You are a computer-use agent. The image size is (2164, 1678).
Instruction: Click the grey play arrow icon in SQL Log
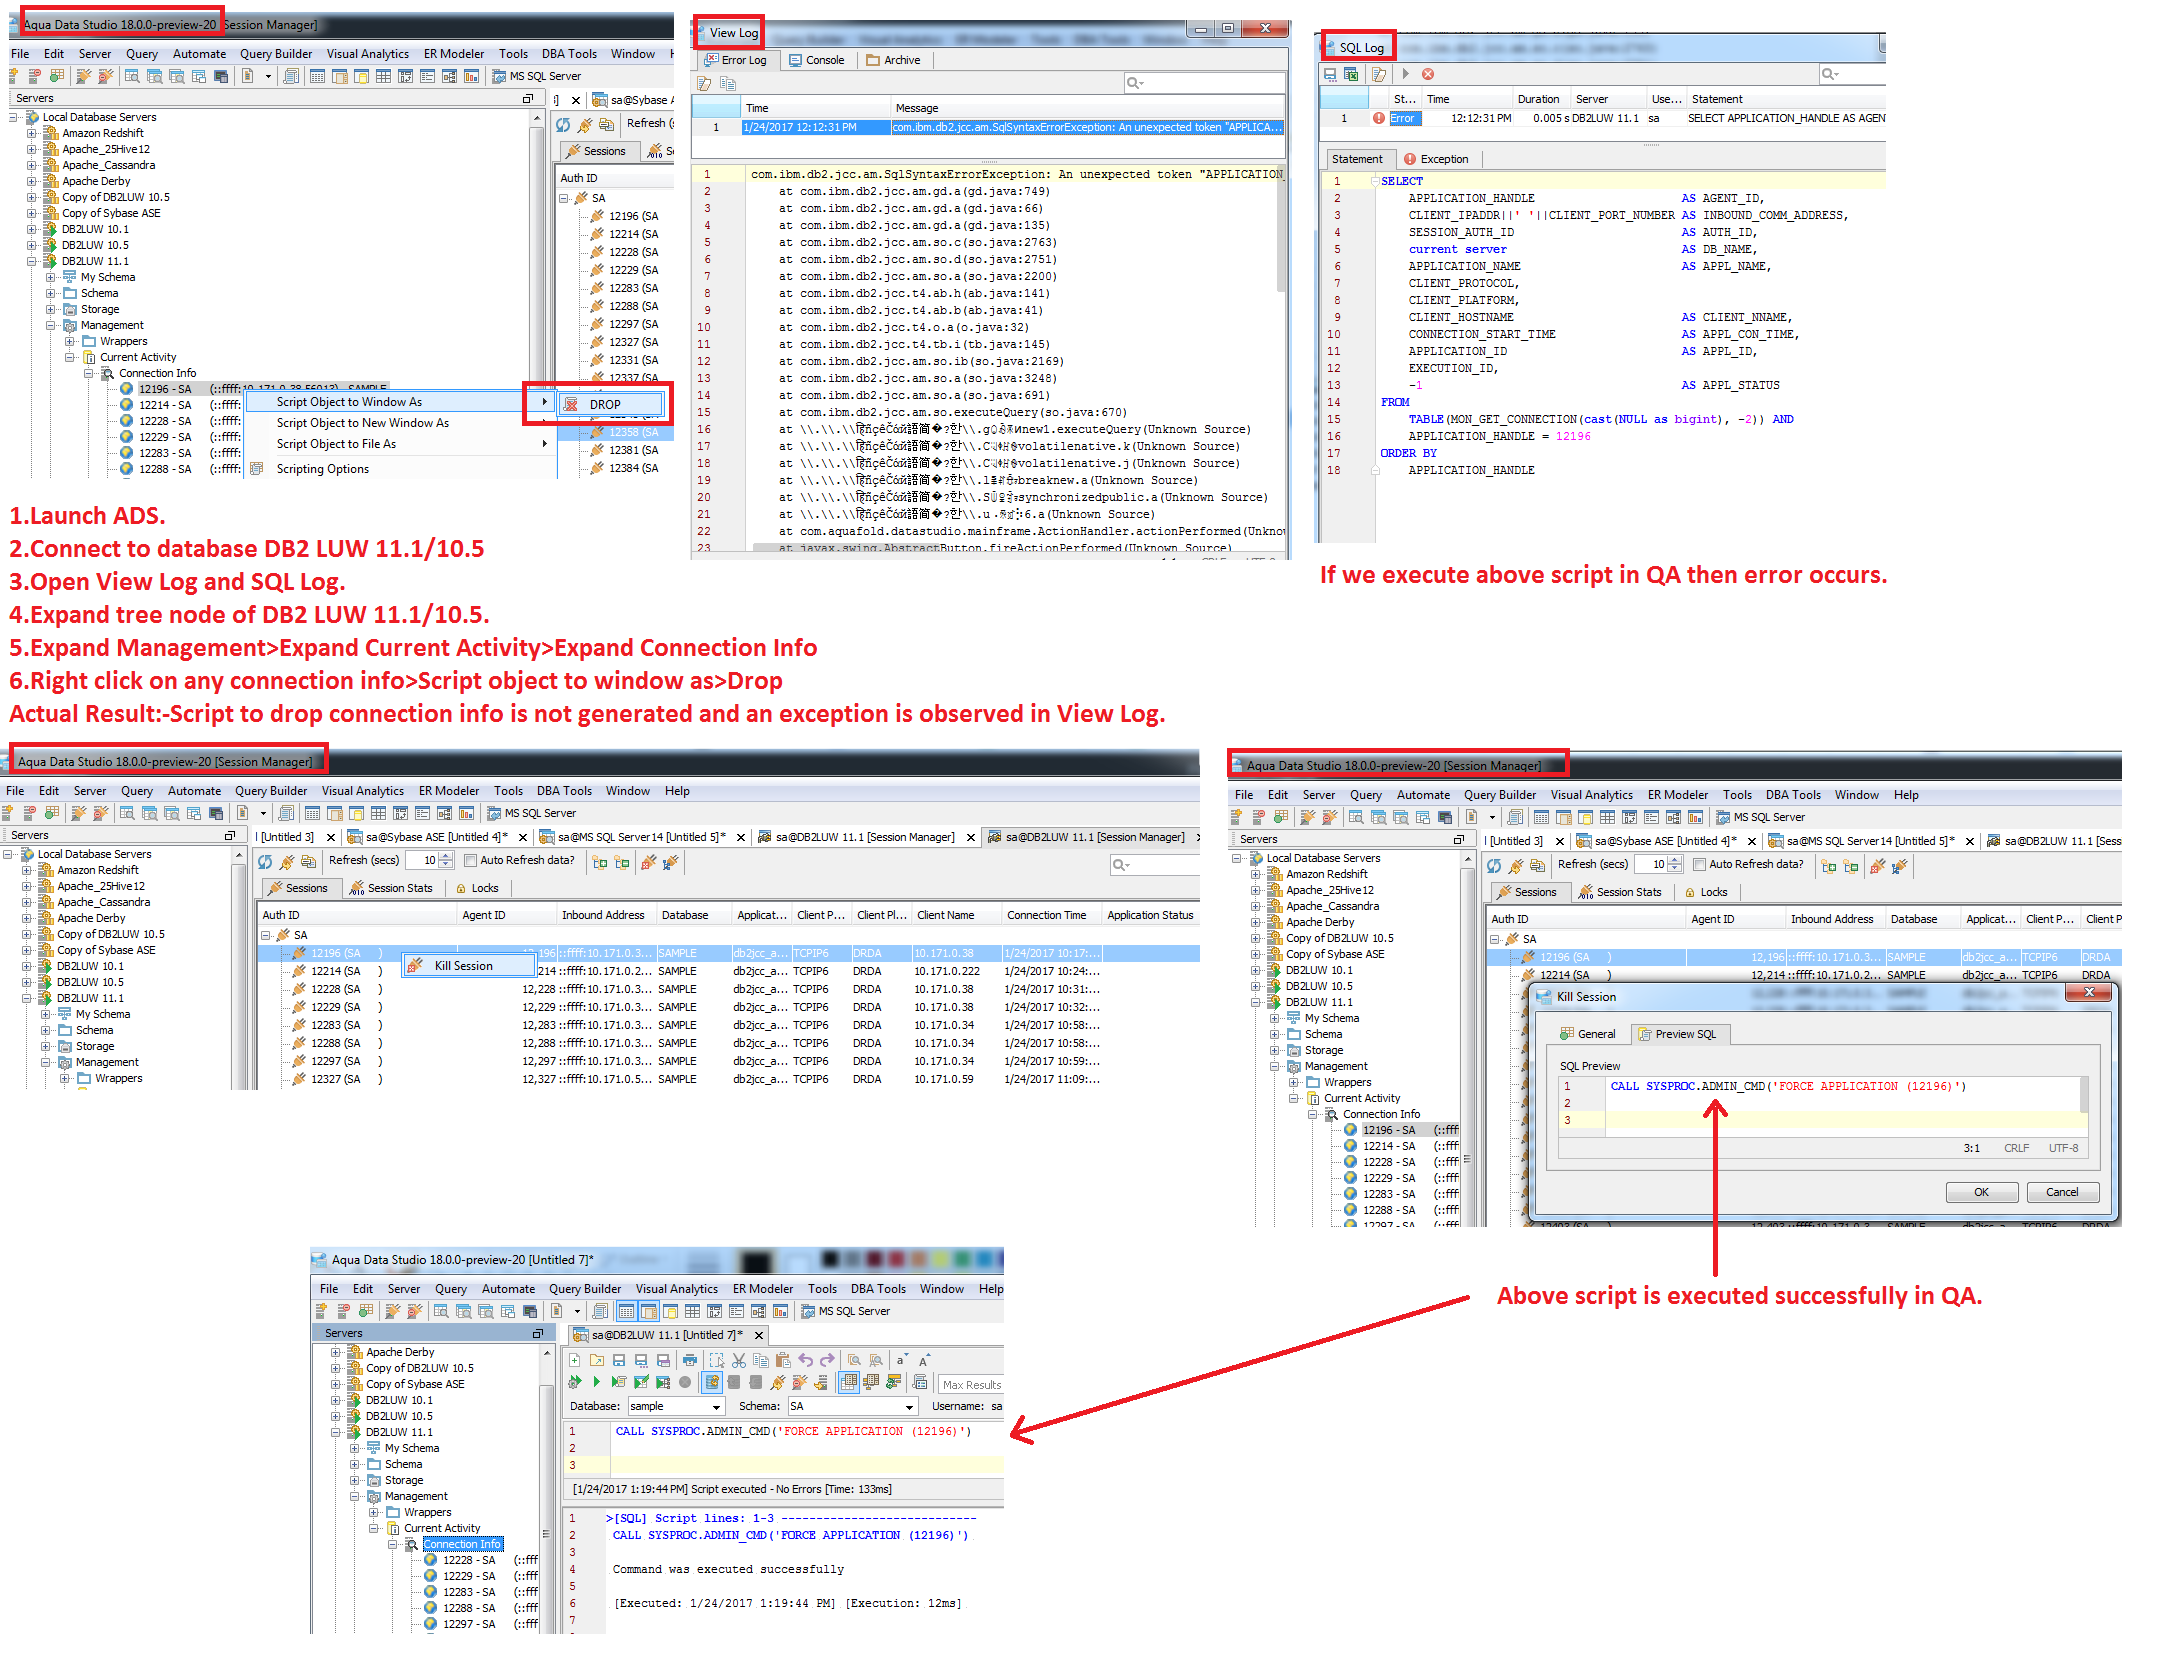click(x=1405, y=74)
